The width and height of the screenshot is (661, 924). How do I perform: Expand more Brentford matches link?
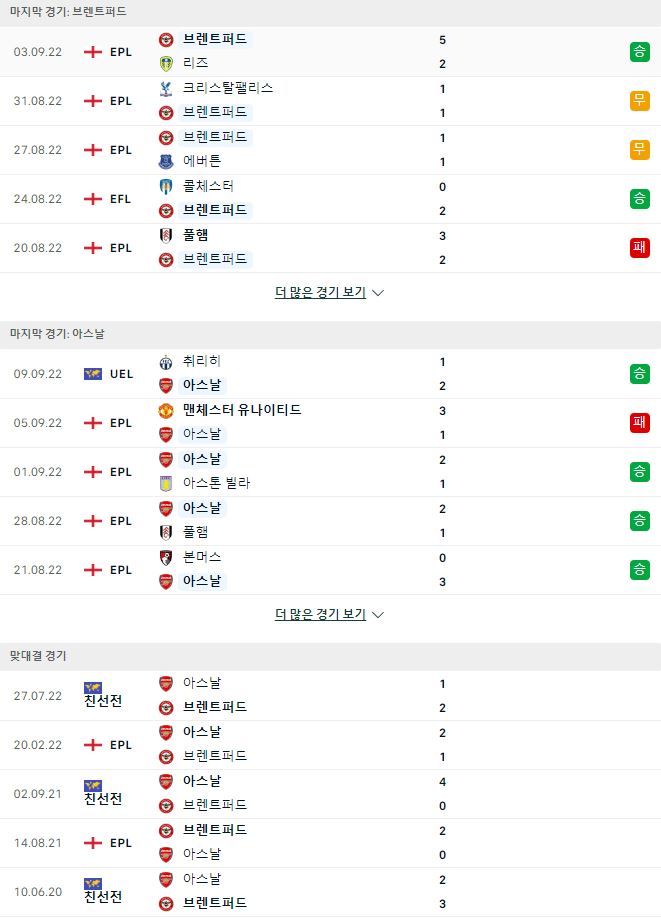[x=320, y=292]
